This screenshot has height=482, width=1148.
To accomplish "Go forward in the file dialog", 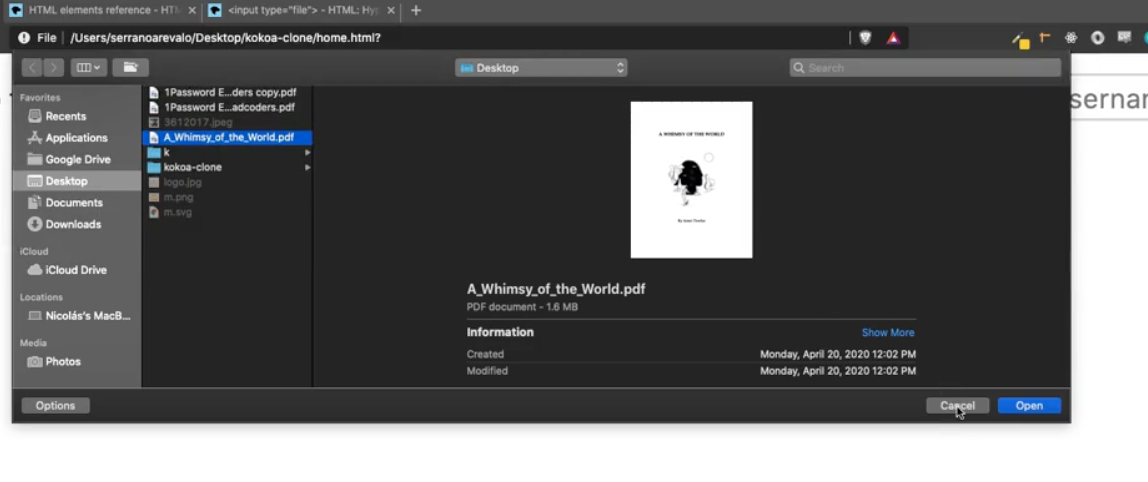I will coord(53,67).
